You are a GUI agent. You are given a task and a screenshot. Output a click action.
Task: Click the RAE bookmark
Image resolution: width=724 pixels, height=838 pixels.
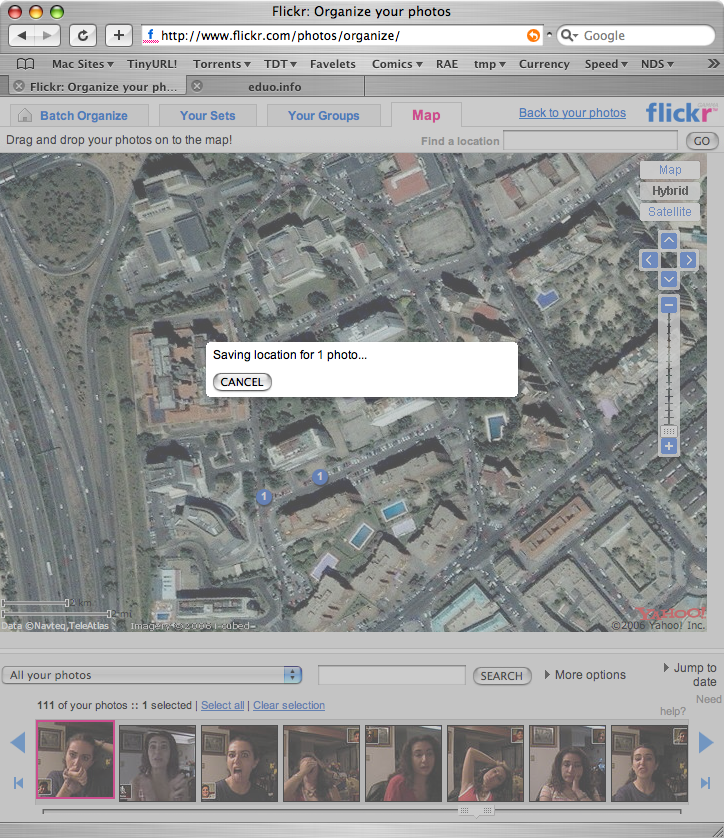pos(447,64)
